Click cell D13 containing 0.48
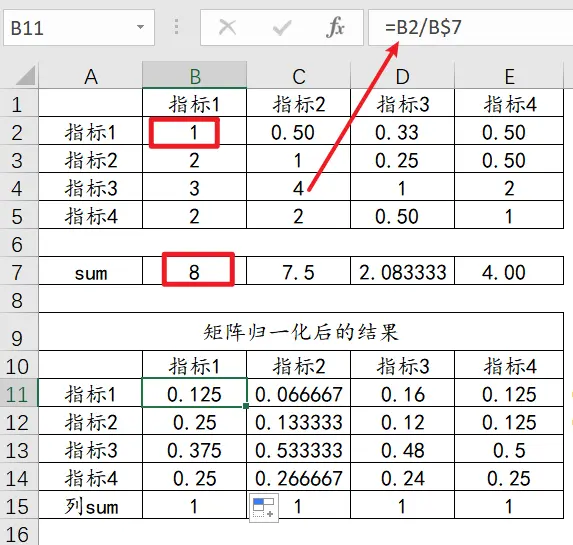The image size is (573, 545). tap(402, 449)
